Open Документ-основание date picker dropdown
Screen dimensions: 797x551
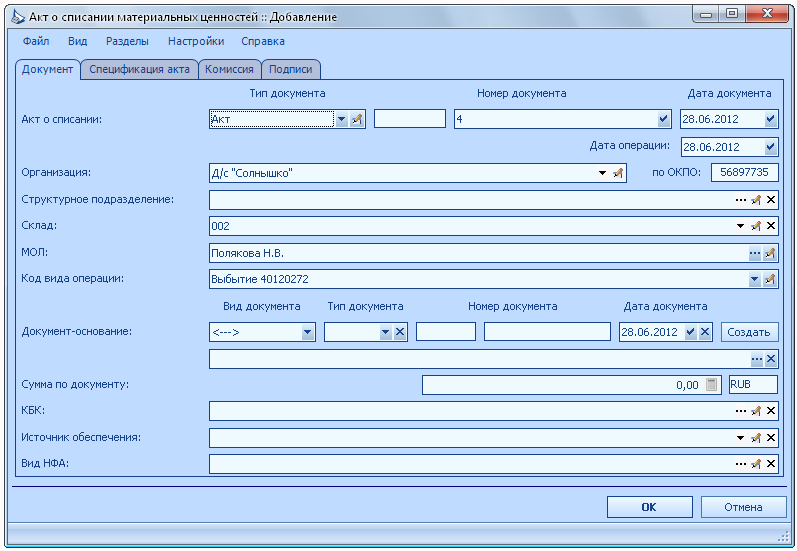(690, 332)
